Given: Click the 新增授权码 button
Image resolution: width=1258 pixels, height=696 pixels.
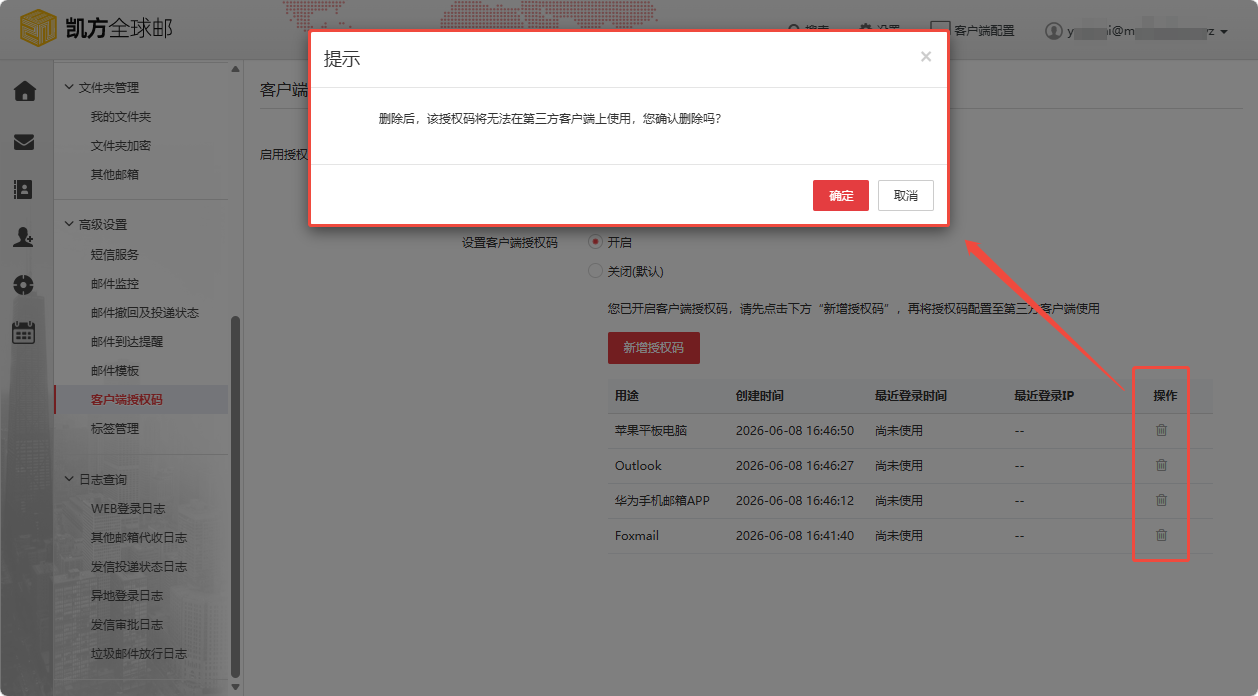Looking at the screenshot, I should (x=654, y=348).
